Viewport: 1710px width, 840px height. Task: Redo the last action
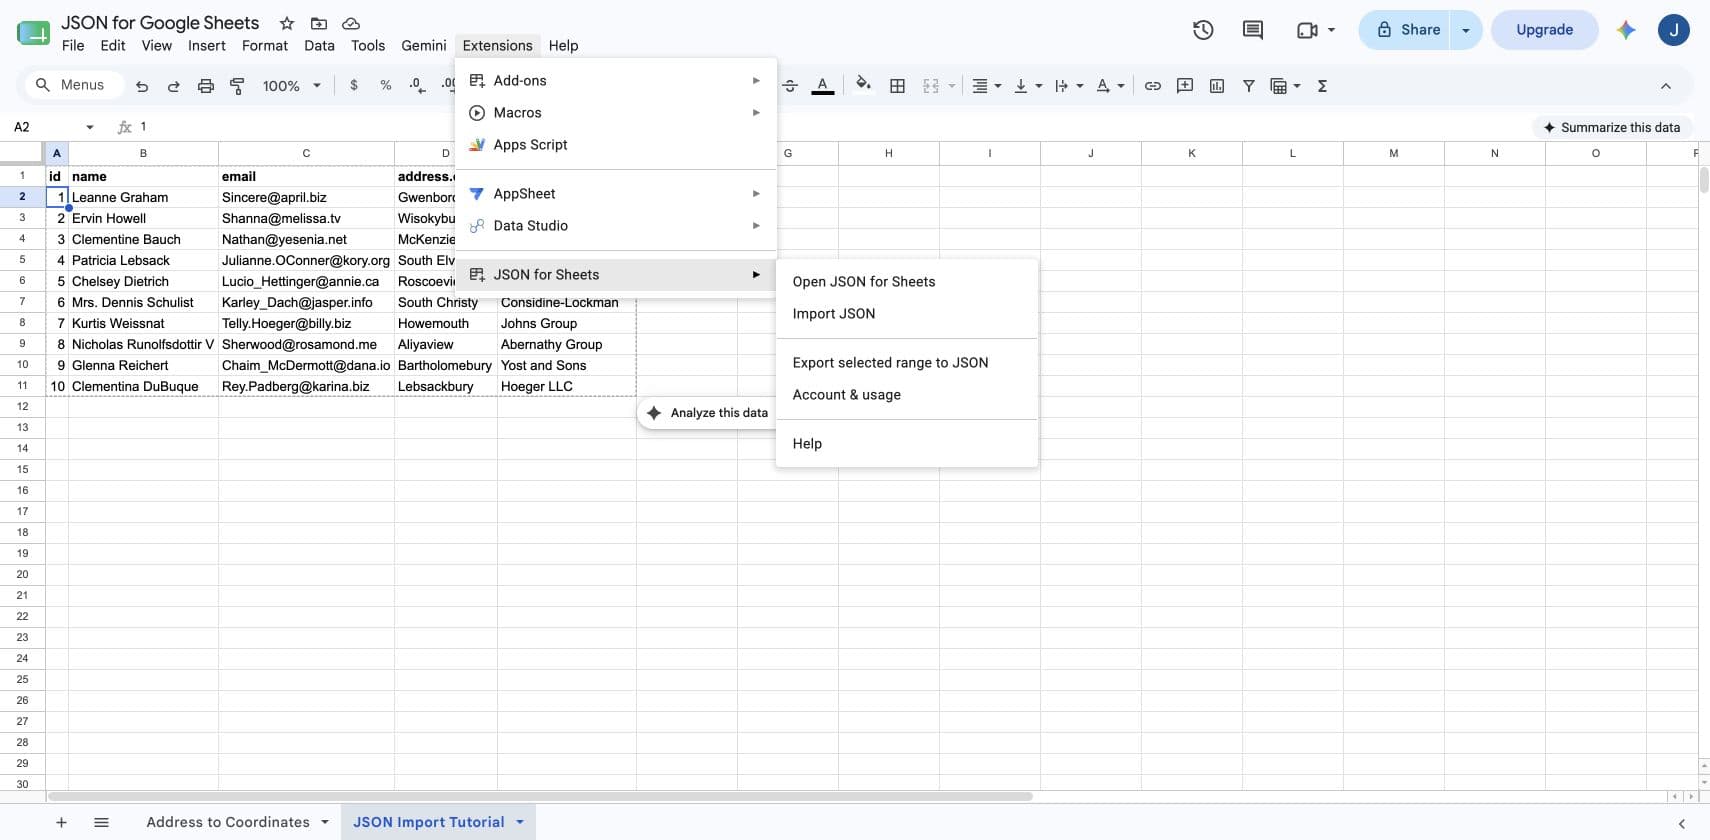coord(173,86)
